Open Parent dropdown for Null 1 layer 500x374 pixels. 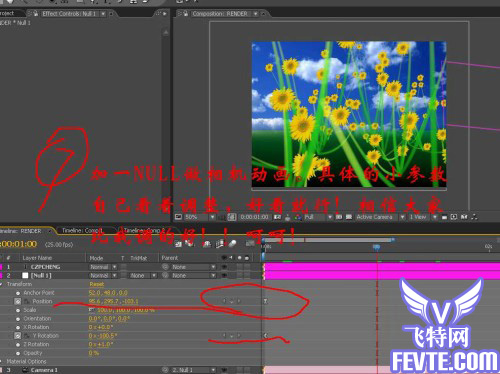193,276
